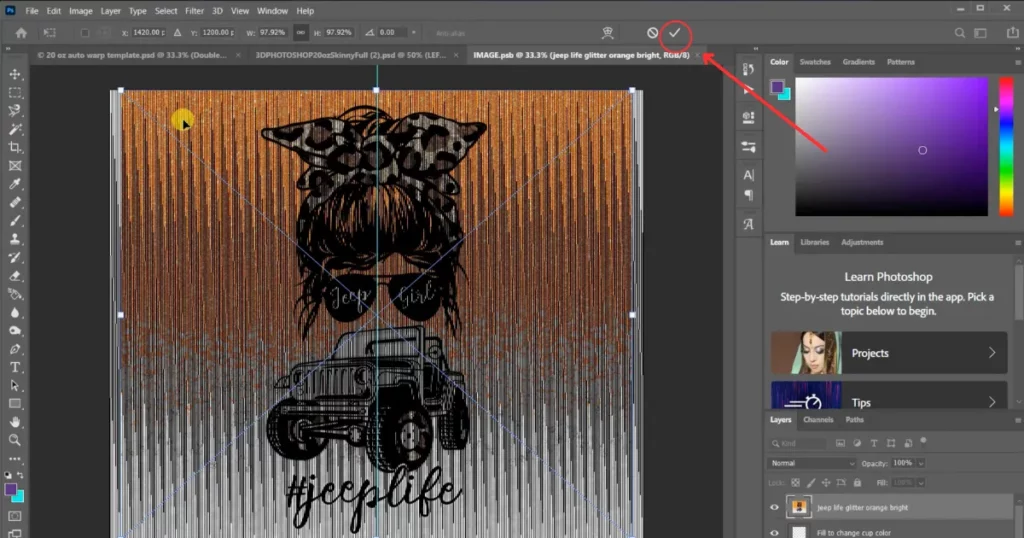1024x538 pixels.
Task: Hide the jeep life glitter orange bright layer
Action: point(775,507)
